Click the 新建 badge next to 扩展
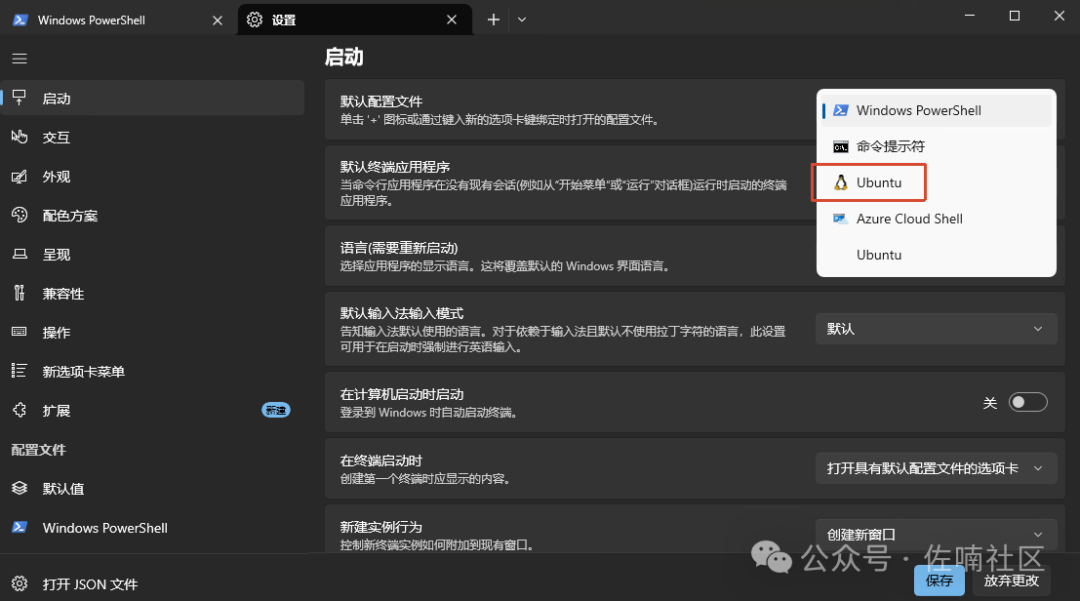Screen dimensions: 1080x601 276,410
